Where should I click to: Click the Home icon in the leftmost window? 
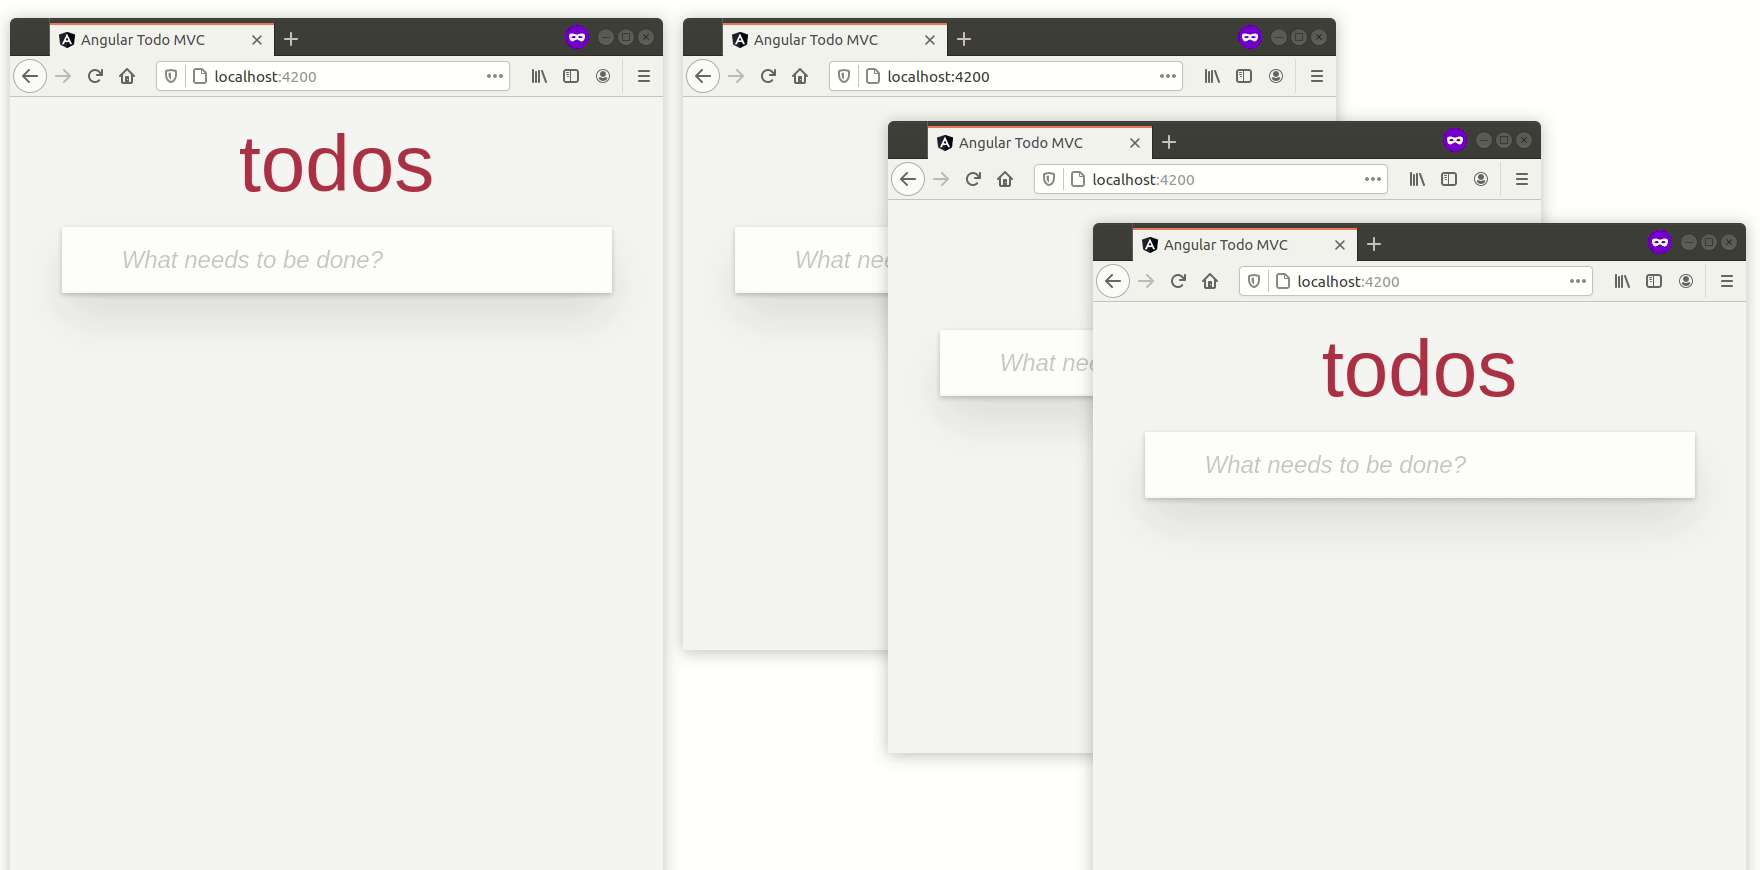coord(127,76)
